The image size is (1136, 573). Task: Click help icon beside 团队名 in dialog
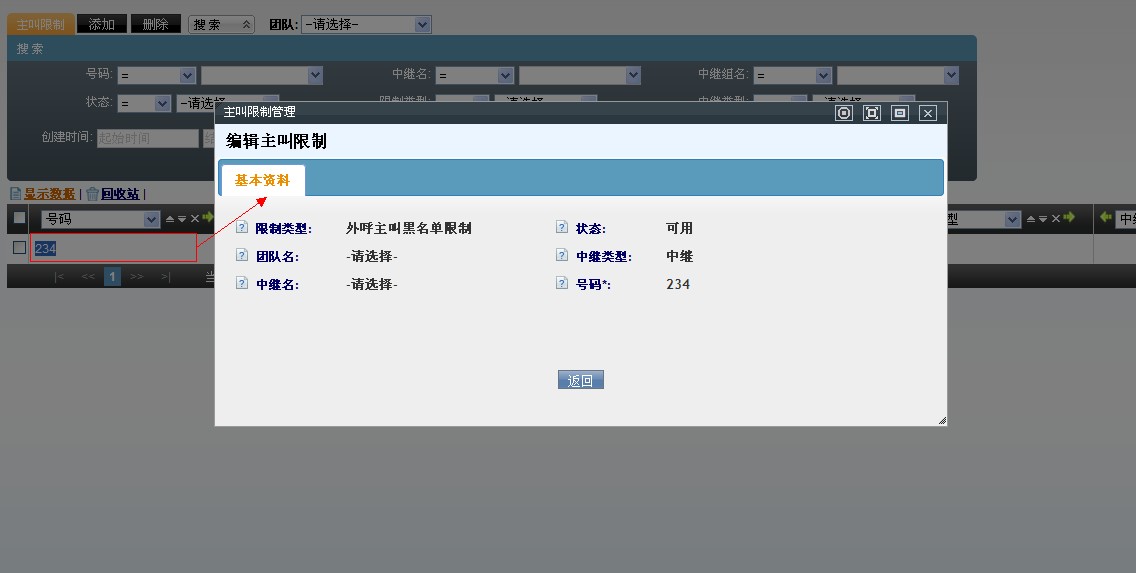[241, 256]
